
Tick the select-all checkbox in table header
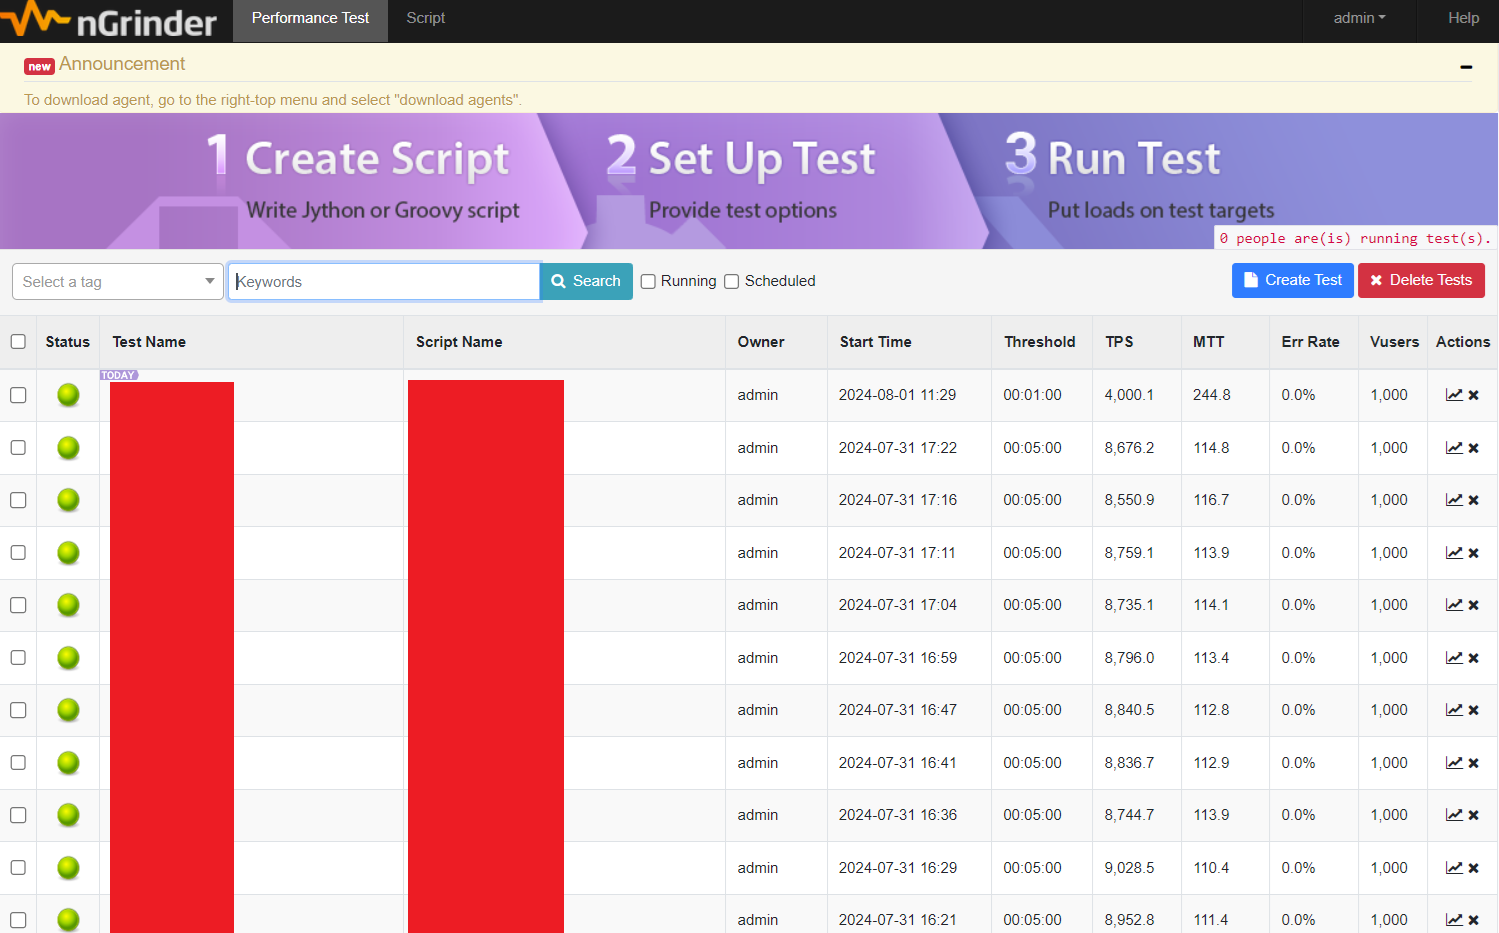click(x=18, y=342)
